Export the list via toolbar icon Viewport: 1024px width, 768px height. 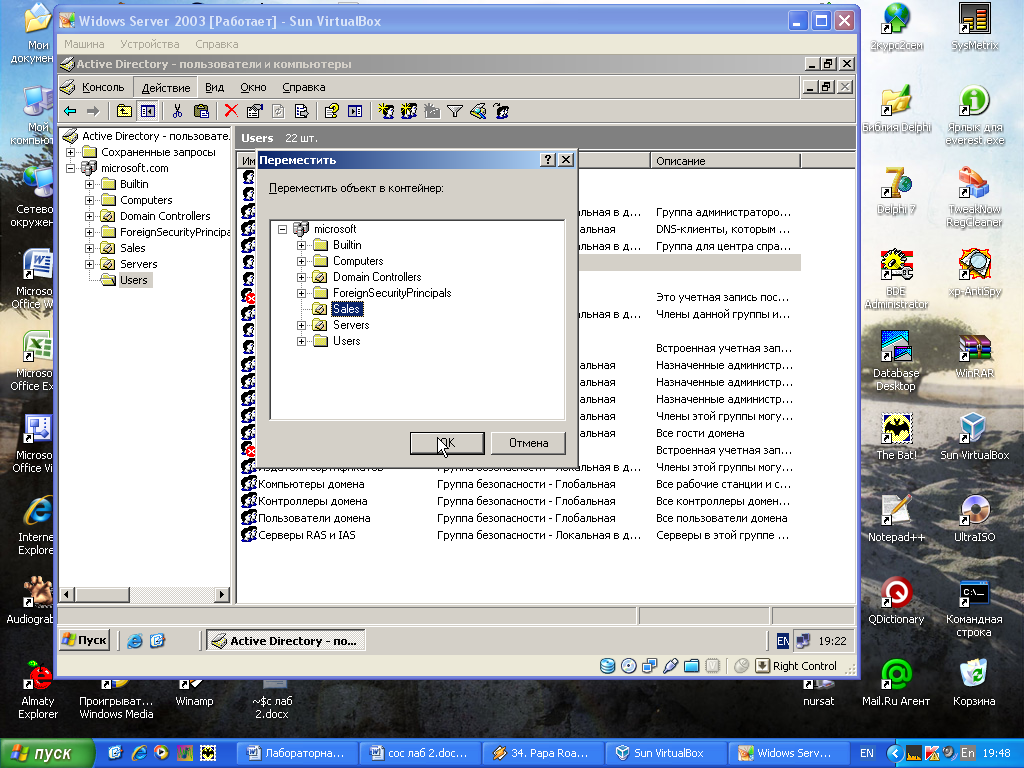pos(301,112)
